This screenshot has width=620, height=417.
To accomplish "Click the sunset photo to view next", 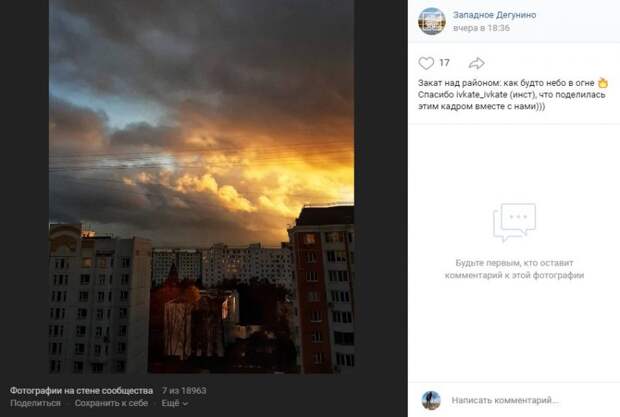I will [201, 187].
